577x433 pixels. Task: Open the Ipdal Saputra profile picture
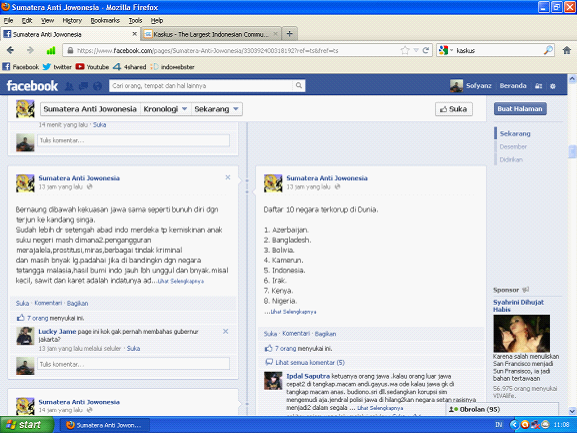tap(273, 381)
